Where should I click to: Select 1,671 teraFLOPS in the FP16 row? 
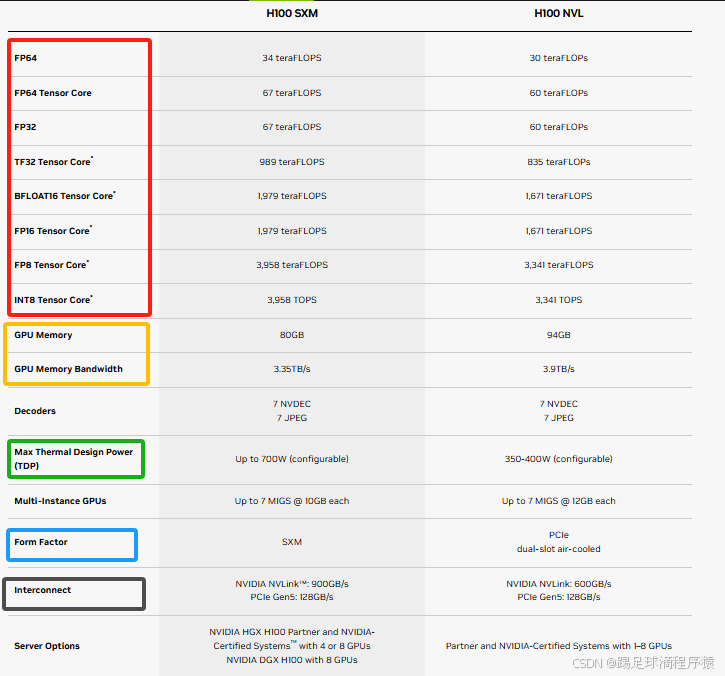[559, 231]
